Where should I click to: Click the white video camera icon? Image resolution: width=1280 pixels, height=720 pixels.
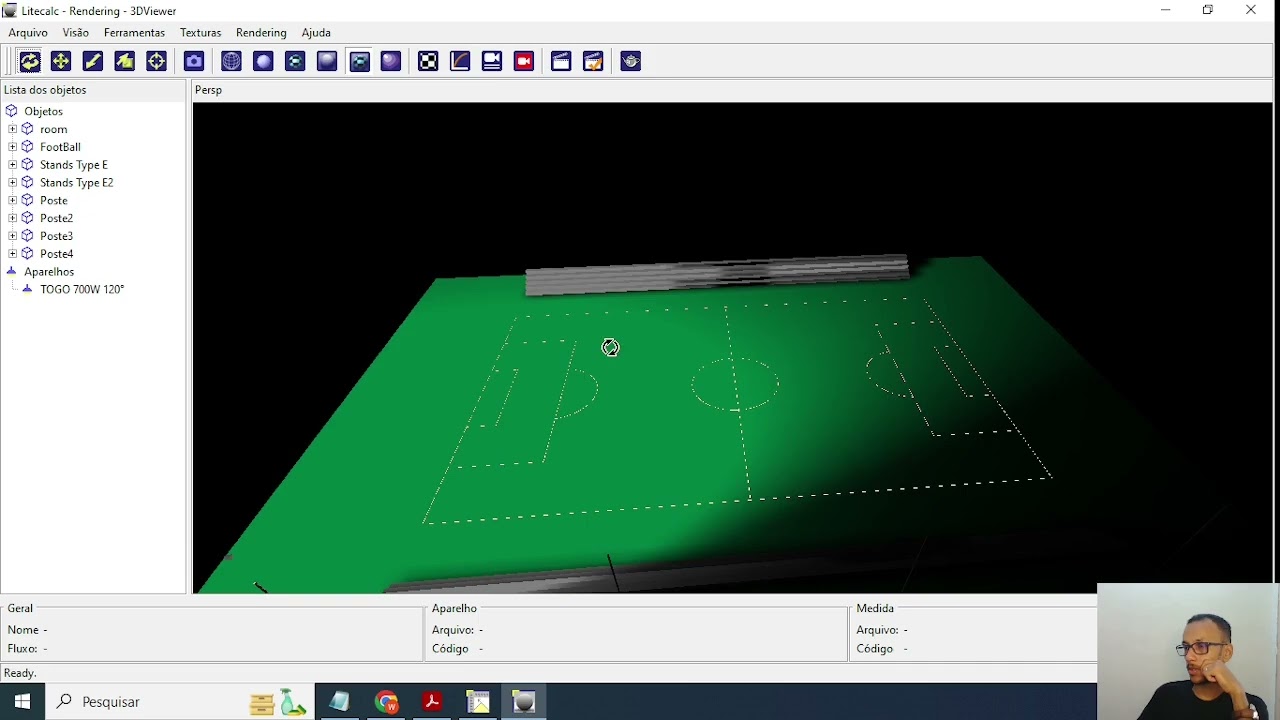(492, 62)
